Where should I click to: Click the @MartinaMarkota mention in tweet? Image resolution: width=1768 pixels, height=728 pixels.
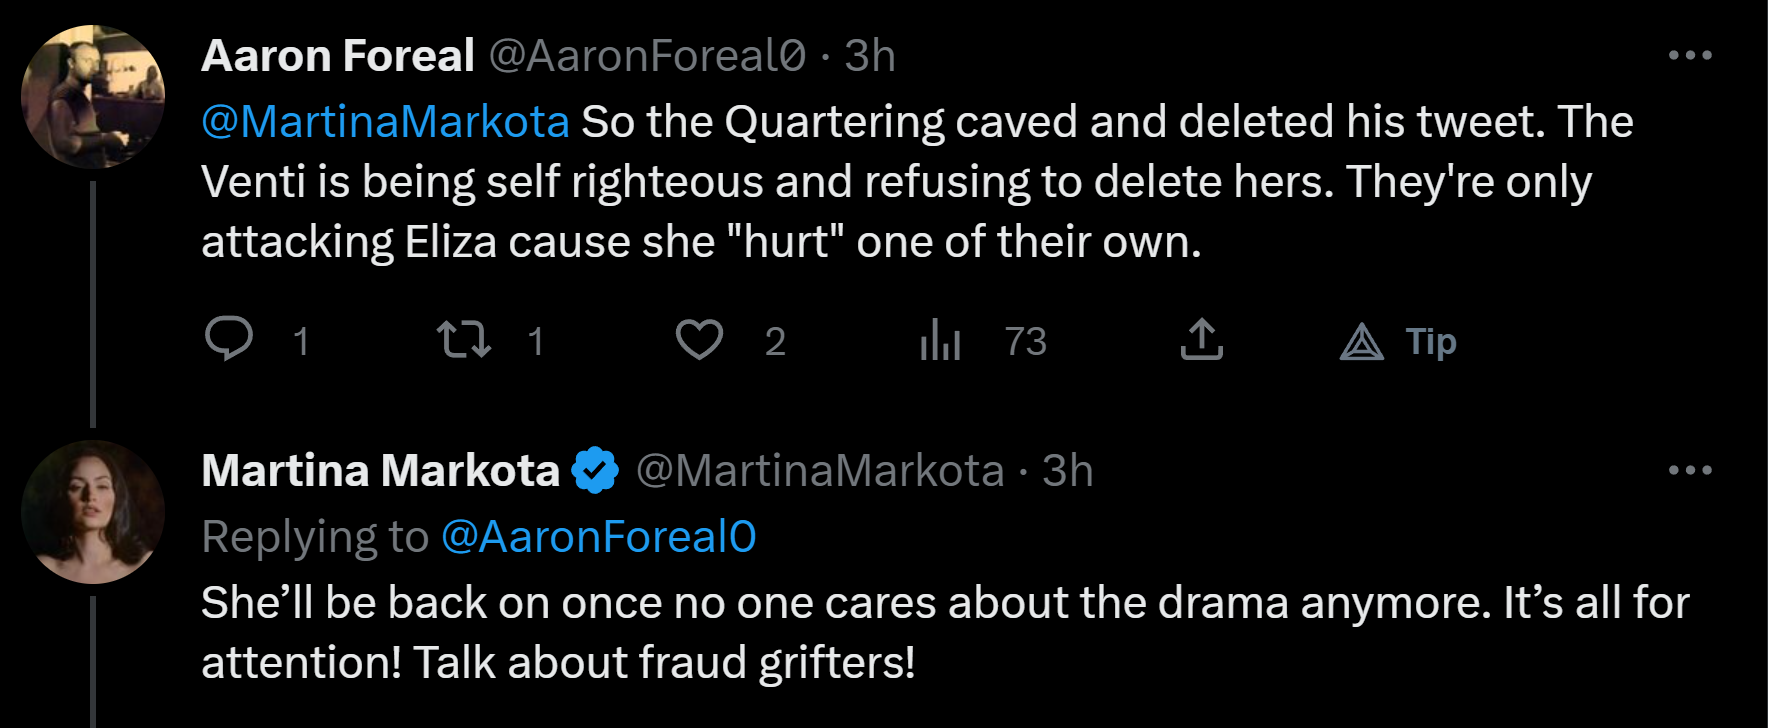385,122
